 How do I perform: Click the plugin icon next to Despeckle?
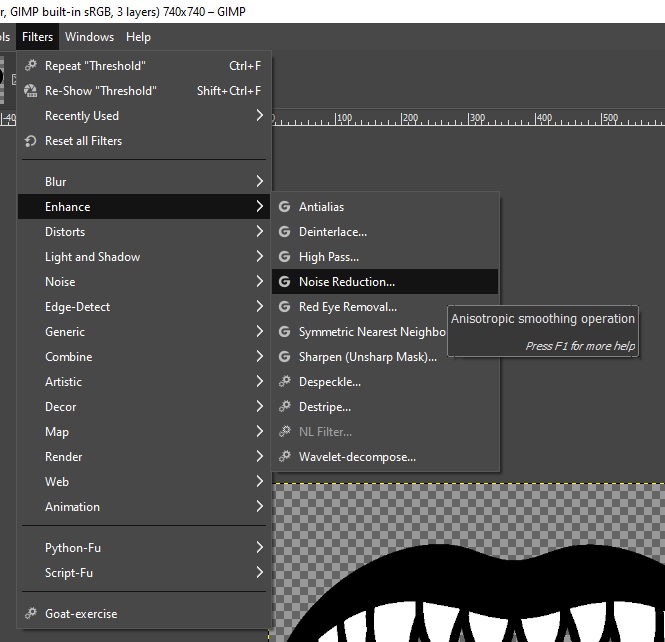pyautogui.click(x=285, y=382)
